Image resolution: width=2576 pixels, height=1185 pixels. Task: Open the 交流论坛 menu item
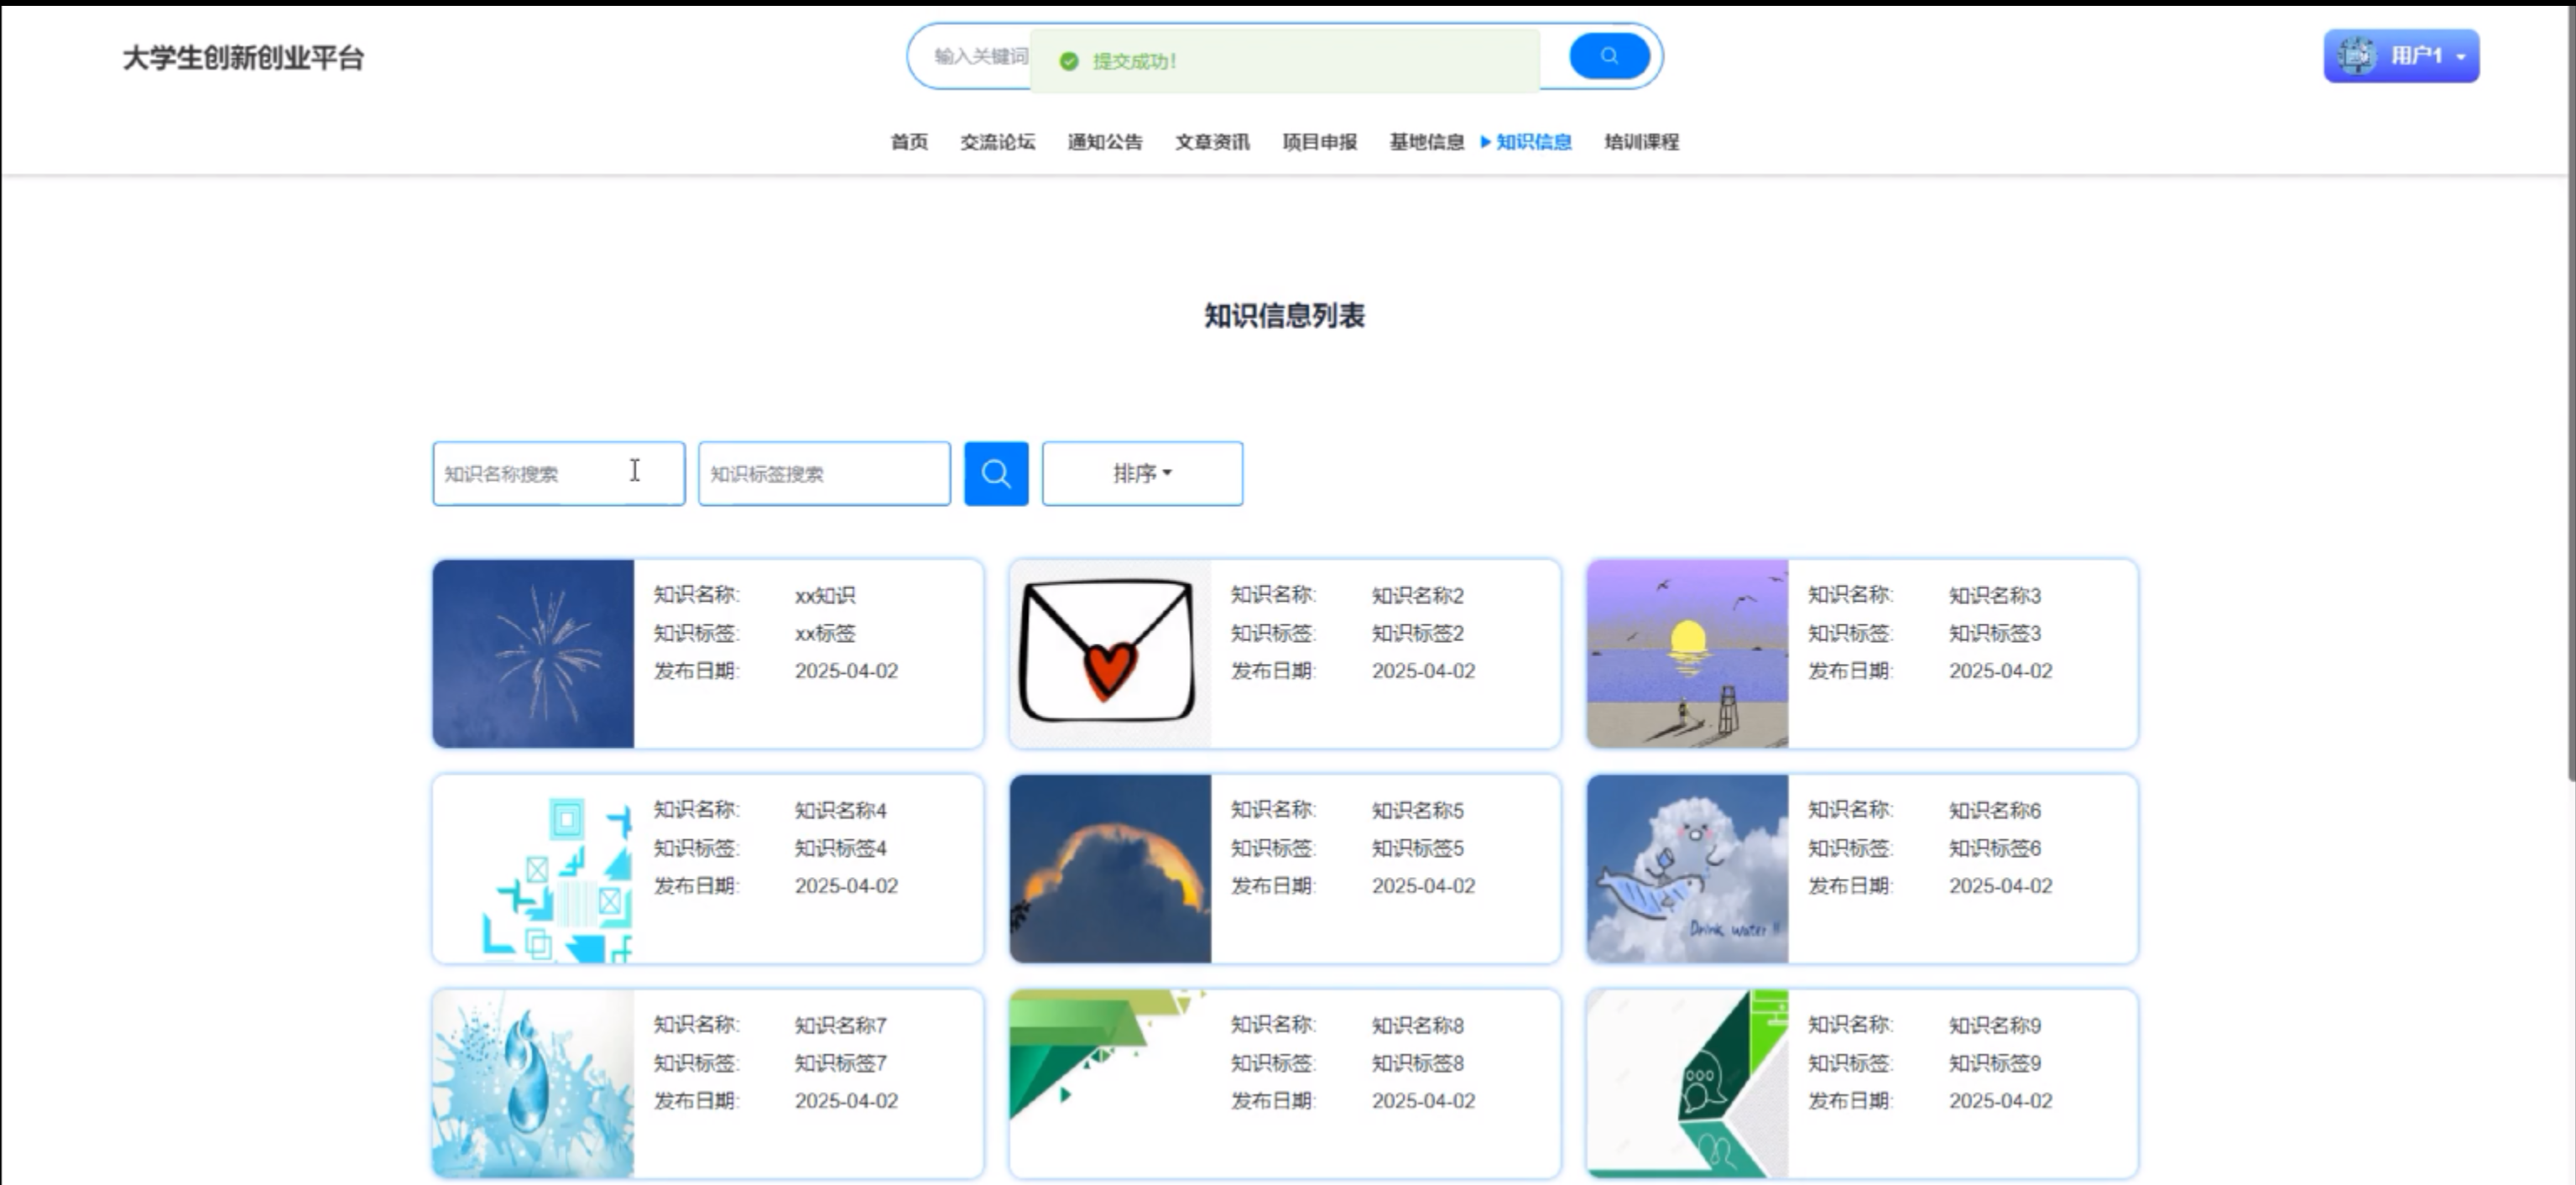pyautogui.click(x=997, y=142)
